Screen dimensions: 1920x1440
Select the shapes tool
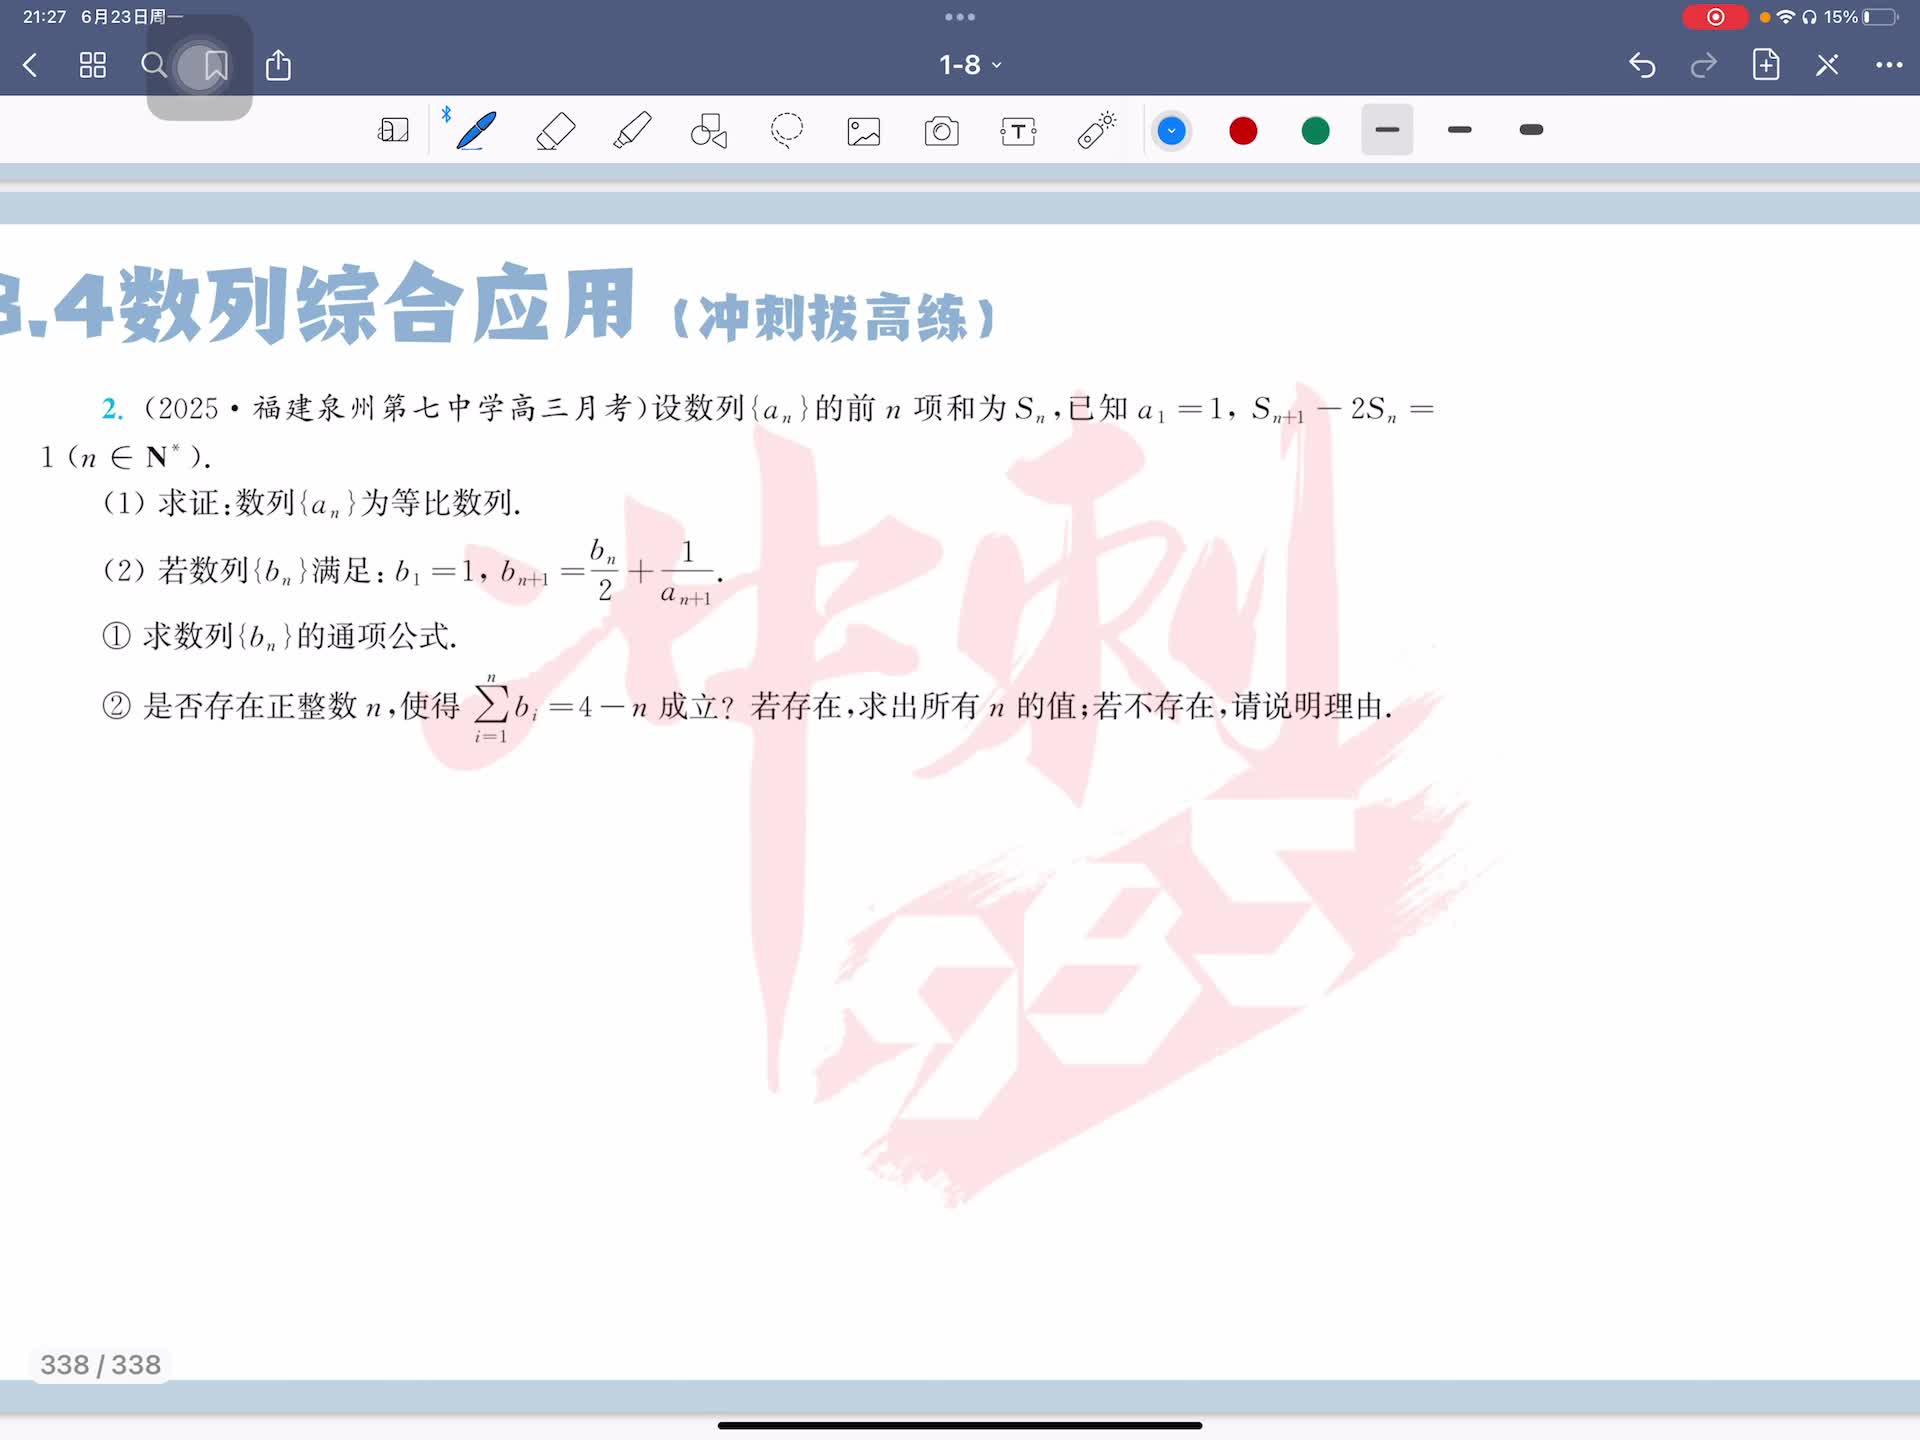click(709, 131)
